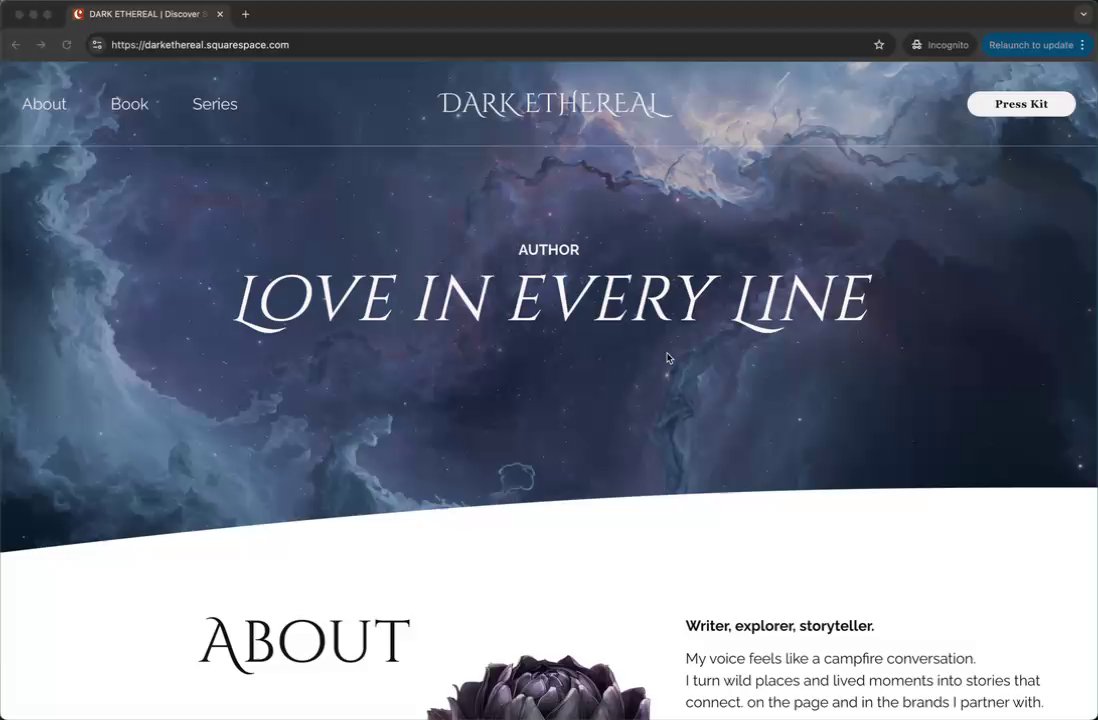Expand the tab search chevron
The image size is (1098, 720).
coord(1083,14)
